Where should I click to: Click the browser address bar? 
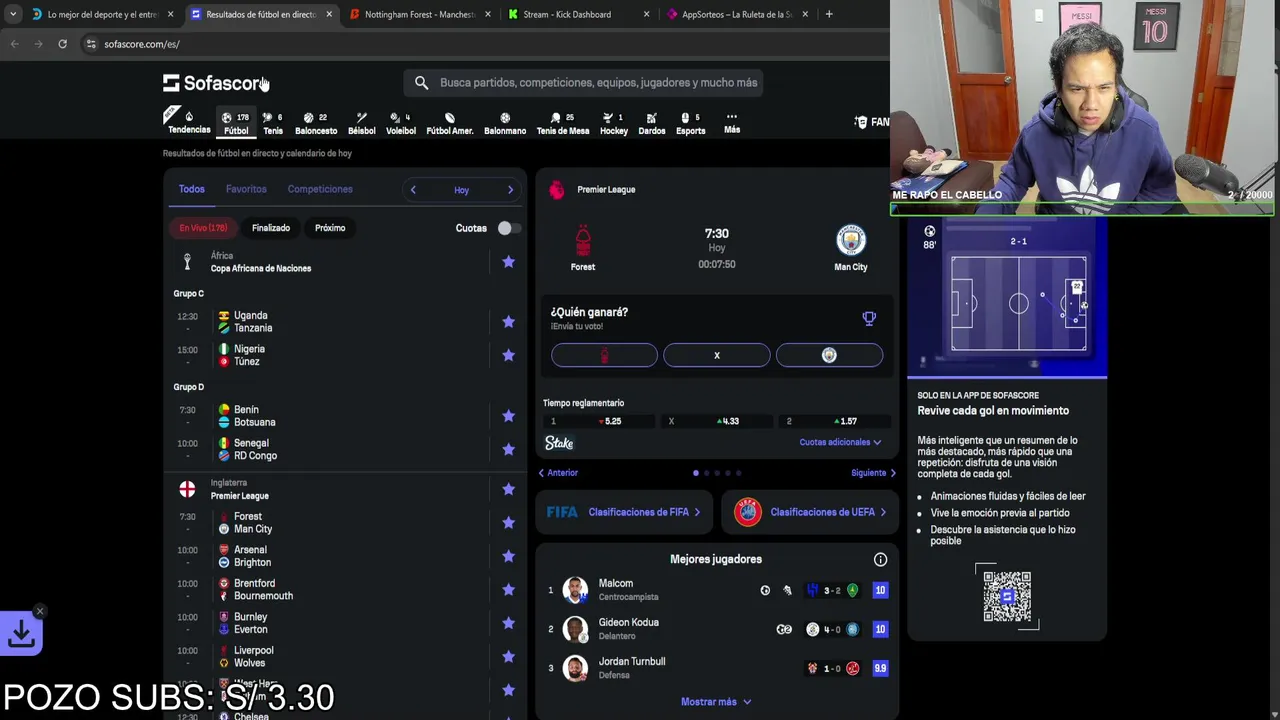pos(484,44)
